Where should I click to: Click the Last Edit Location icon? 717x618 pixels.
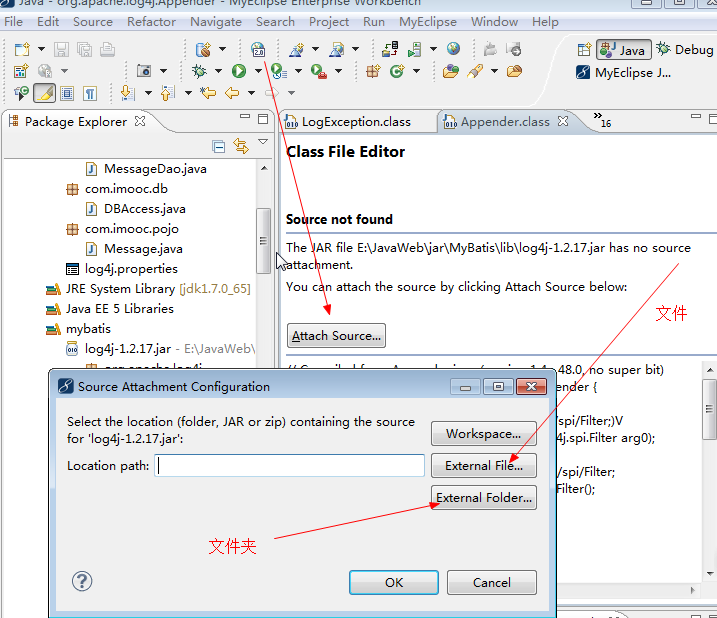click(x=208, y=93)
